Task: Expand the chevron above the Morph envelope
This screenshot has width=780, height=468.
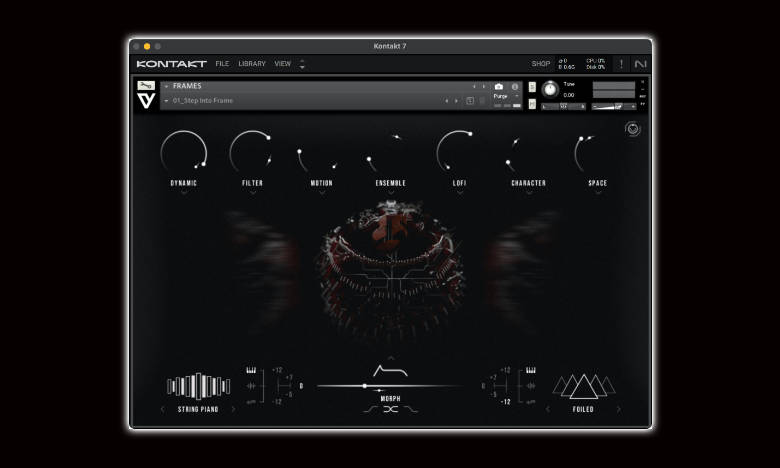Action: [391, 357]
